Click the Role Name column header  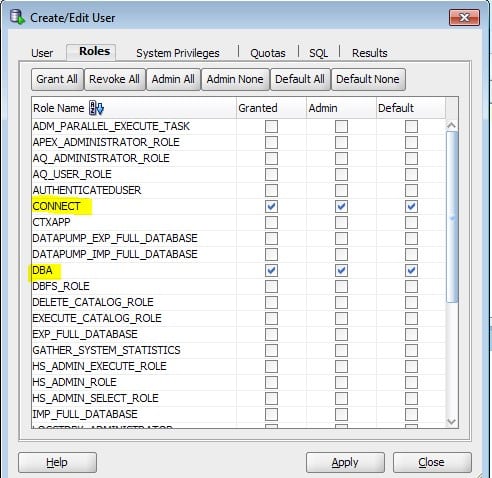tap(134, 108)
